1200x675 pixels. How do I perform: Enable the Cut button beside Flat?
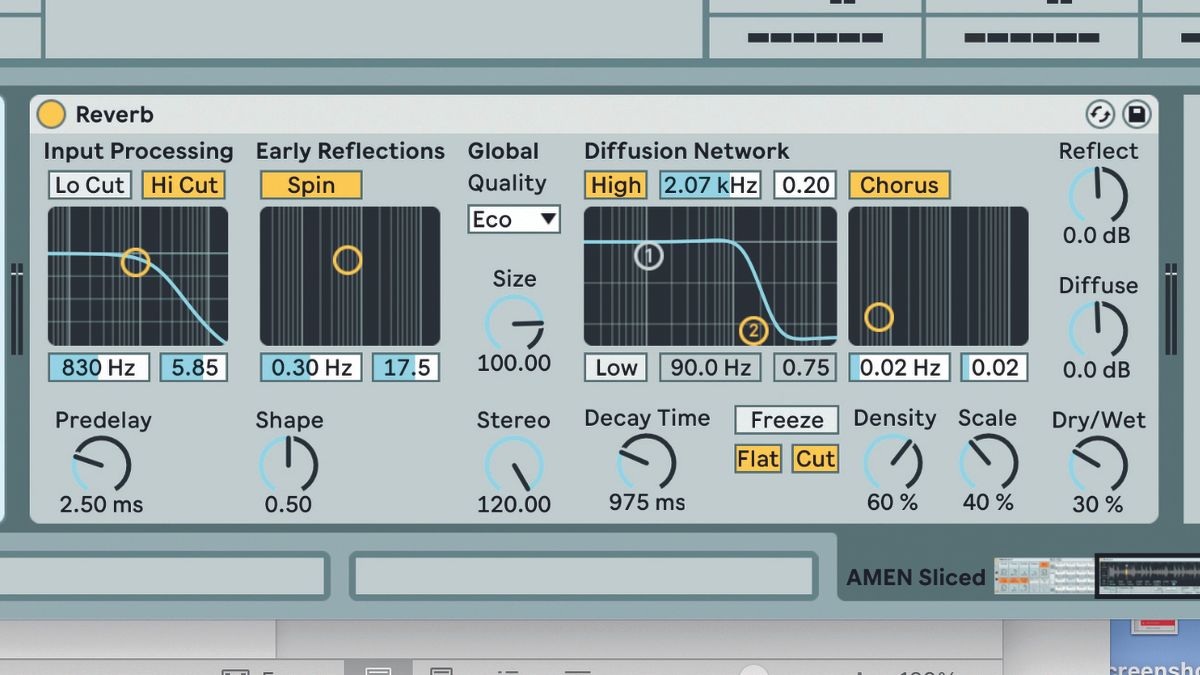tap(815, 459)
